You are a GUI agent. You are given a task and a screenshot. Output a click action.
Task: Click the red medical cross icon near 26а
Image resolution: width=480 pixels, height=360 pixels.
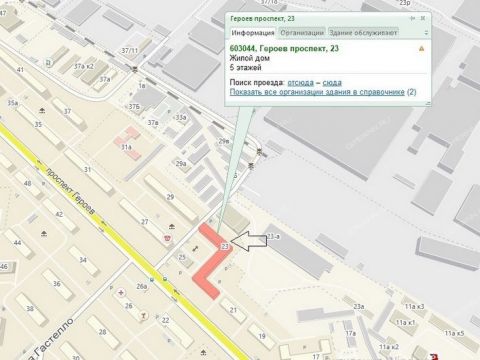pyautogui.click(x=121, y=293)
